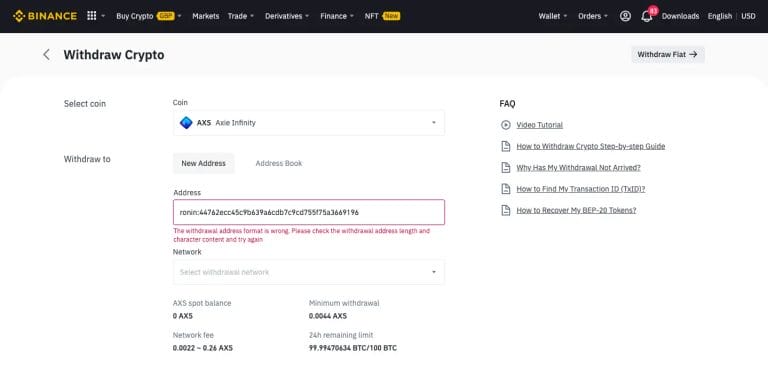The image size is (768, 366).
Task: Expand the Derivatives menu
Action: pos(287,16)
